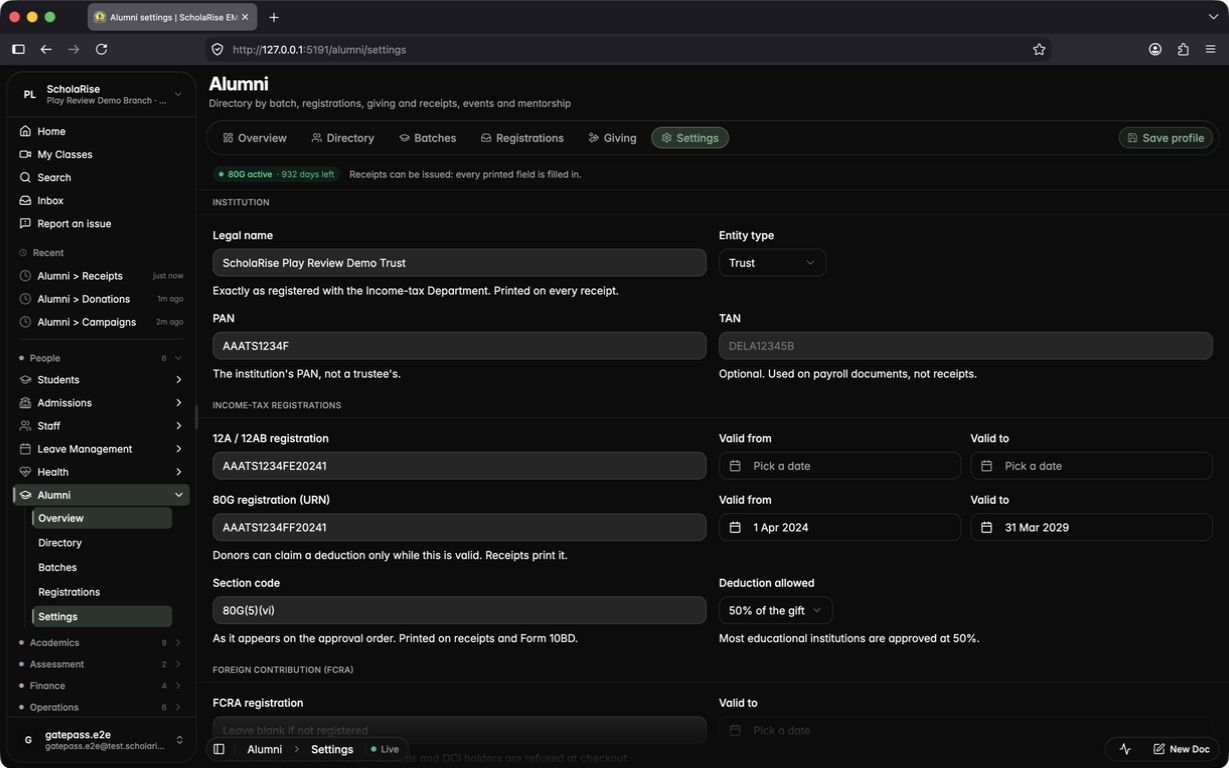The image size is (1229, 768).
Task: Click the Admissions icon
Action: [25, 403]
